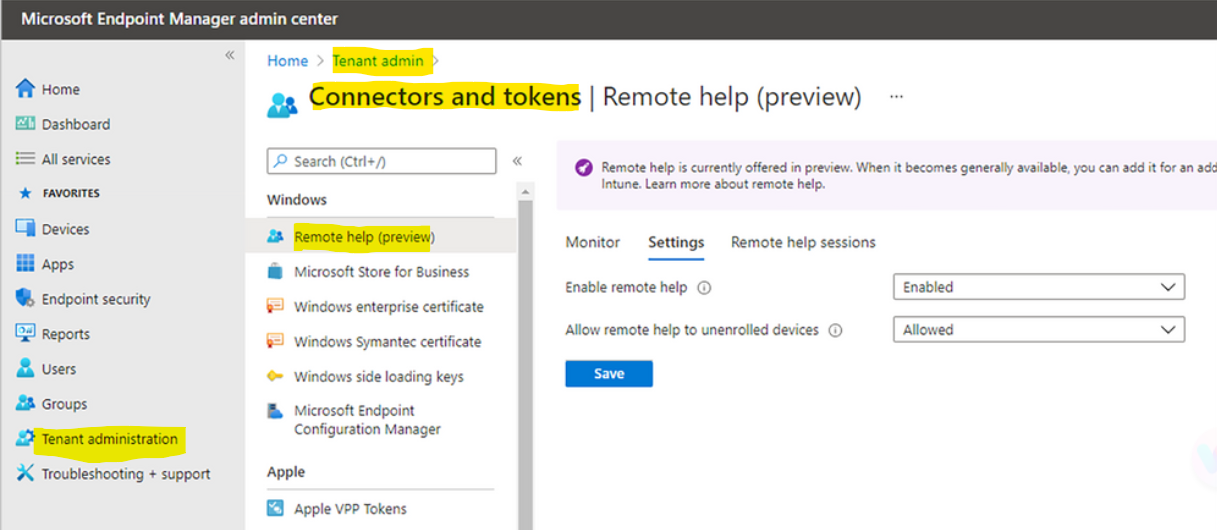This screenshot has width=1217, height=530.
Task: Click the Windows side loading keys icon
Action: tap(275, 376)
